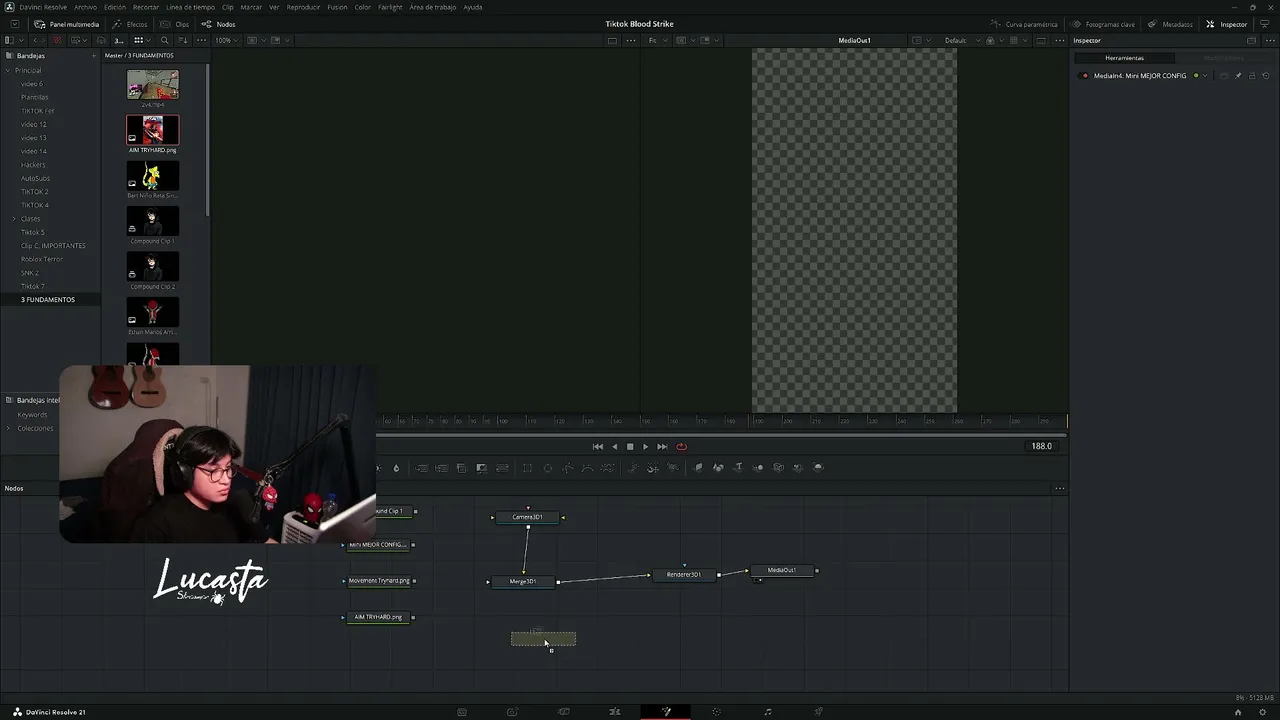Open the 100% zoom dropdown
The height and width of the screenshot is (720, 1280).
[x=226, y=40]
